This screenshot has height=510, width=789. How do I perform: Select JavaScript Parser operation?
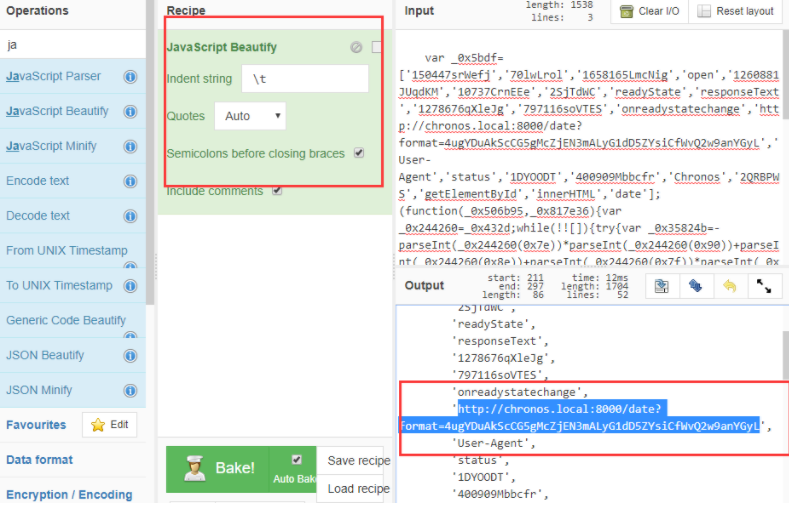(x=73, y=76)
